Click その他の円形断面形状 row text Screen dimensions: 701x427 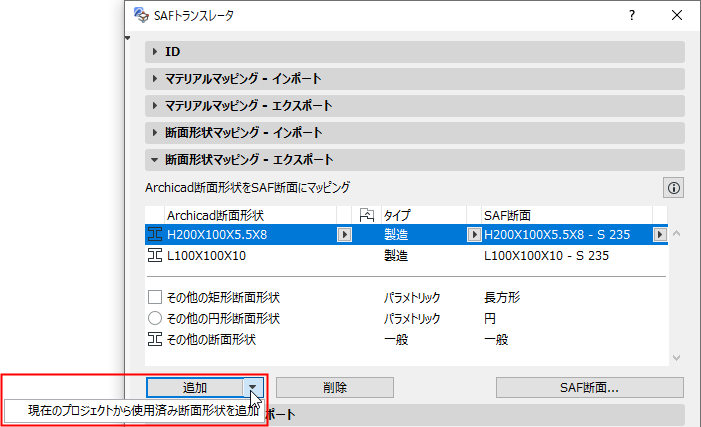click(223, 318)
